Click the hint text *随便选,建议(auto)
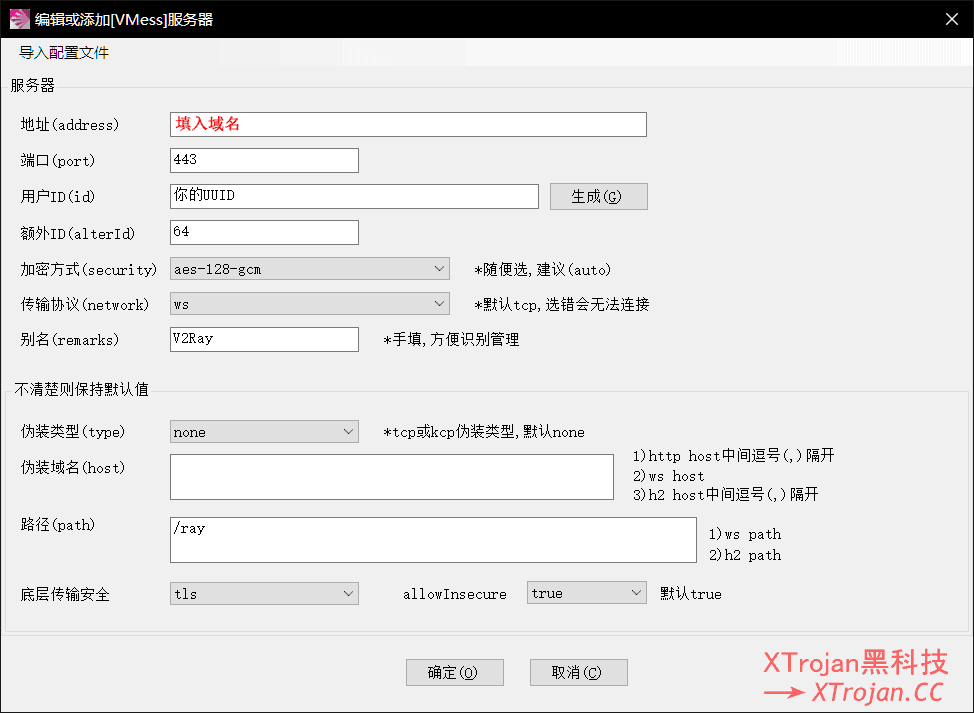974x713 pixels. [x=543, y=270]
